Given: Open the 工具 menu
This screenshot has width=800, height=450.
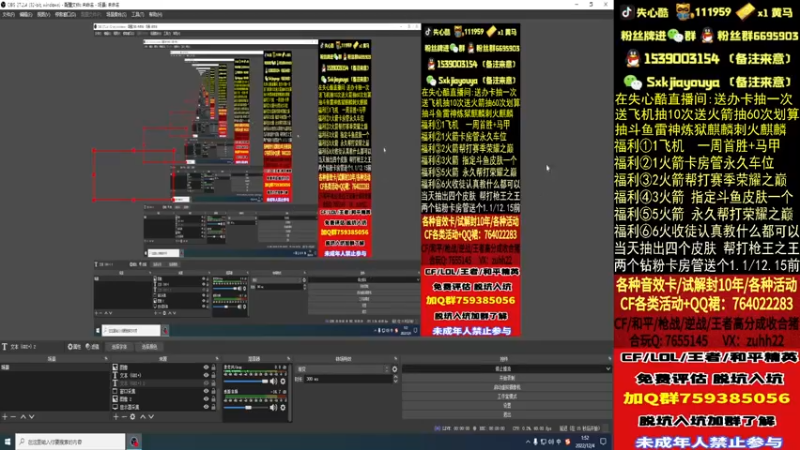Looking at the screenshot, I should (137, 15).
